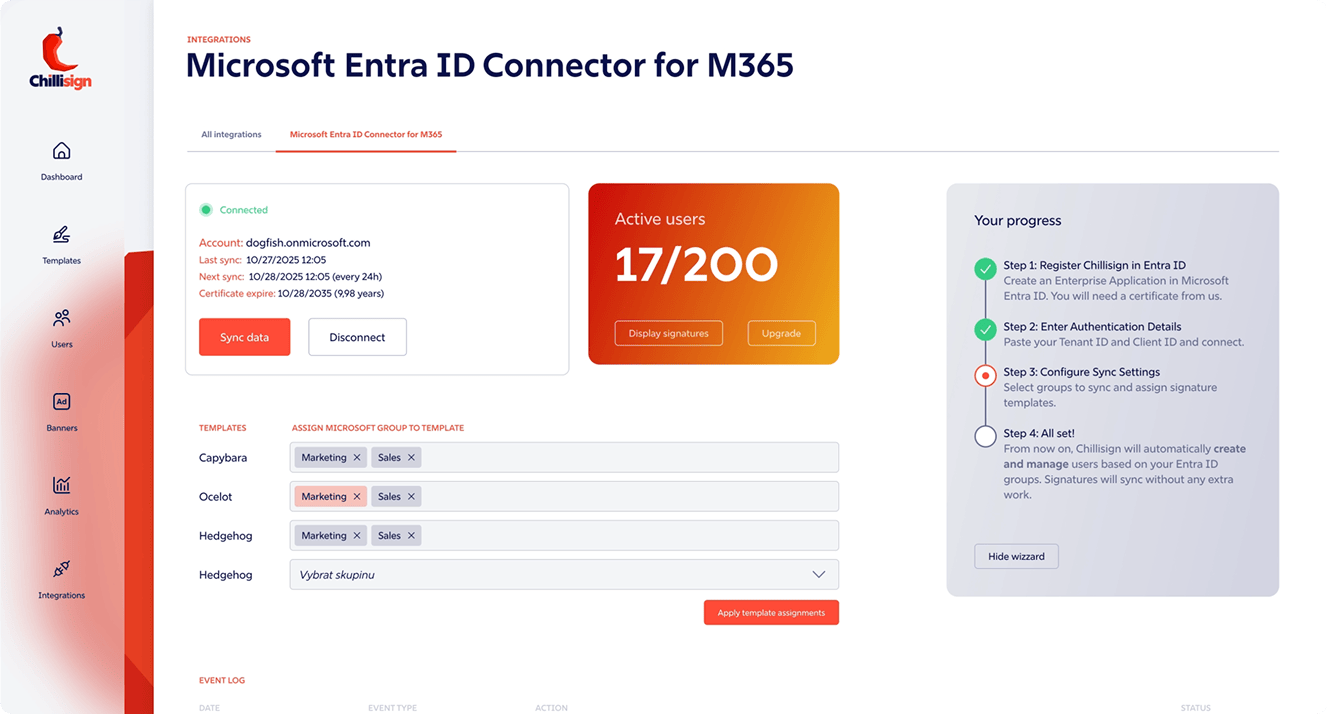Select Microsoft Entra ID Connector tab
The width and height of the screenshot is (1328, 714).
tap(366, 134)
